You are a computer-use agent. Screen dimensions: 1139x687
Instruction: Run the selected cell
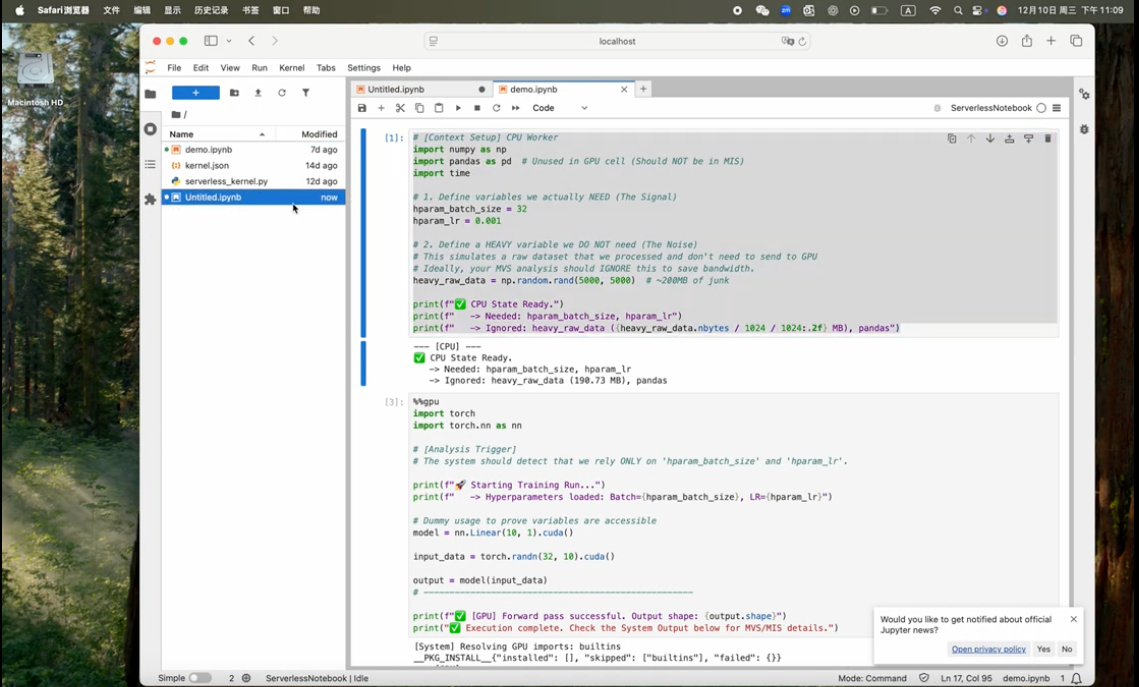click(x=458, y=108)
